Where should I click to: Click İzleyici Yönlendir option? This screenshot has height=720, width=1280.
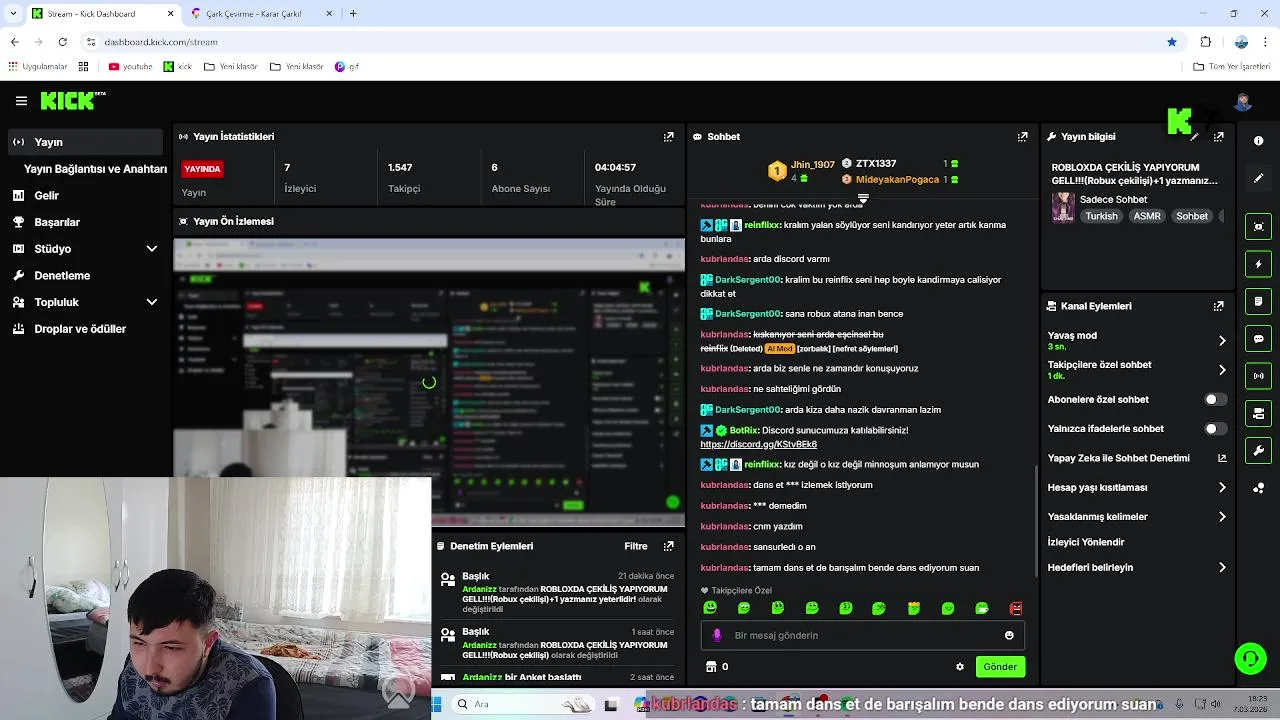(1086, 542)
